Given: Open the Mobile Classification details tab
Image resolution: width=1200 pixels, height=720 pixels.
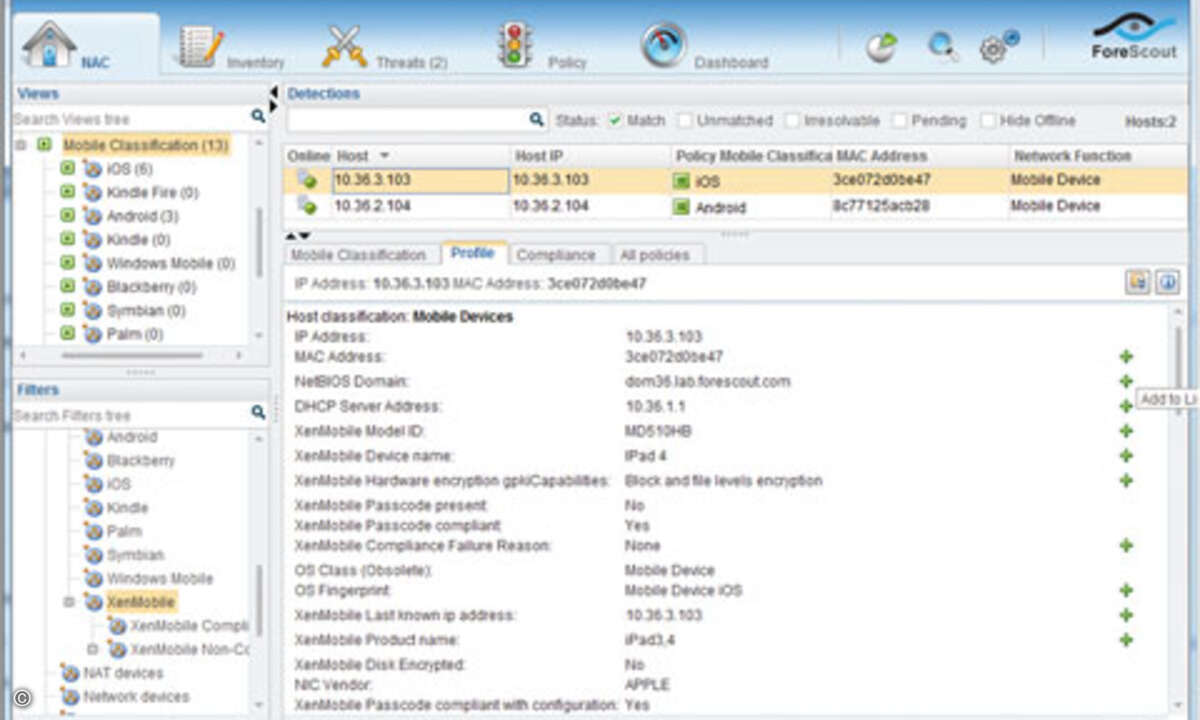Looking at the screenshot, I should (358, 255).
